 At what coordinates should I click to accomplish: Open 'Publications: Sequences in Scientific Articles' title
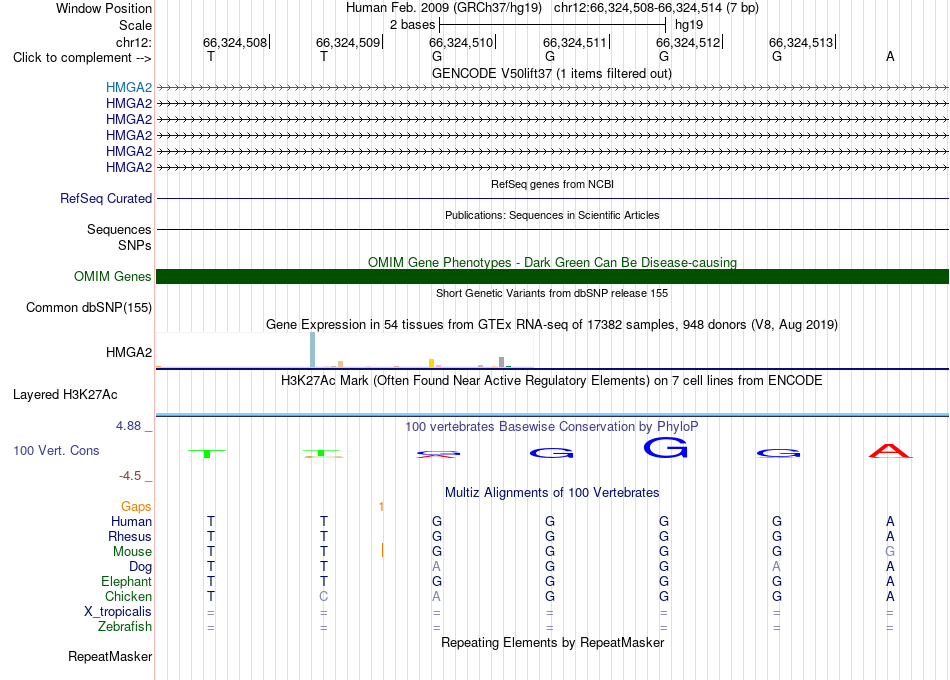(552, 215)
